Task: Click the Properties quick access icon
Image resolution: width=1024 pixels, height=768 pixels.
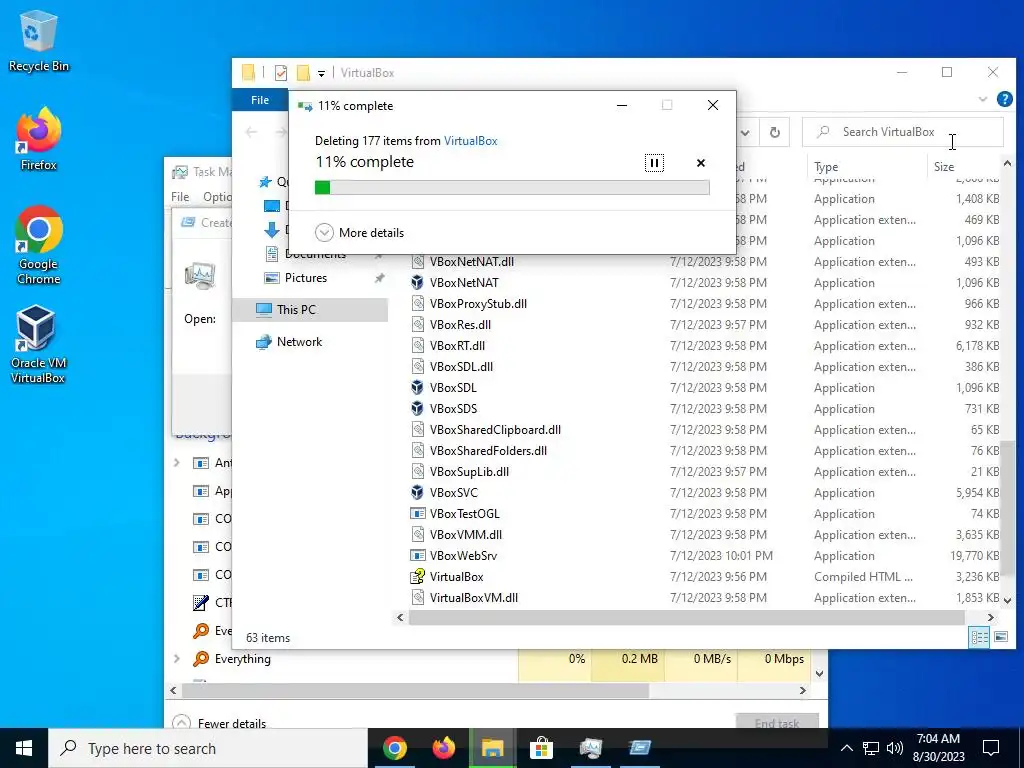Action: (281, 72)
